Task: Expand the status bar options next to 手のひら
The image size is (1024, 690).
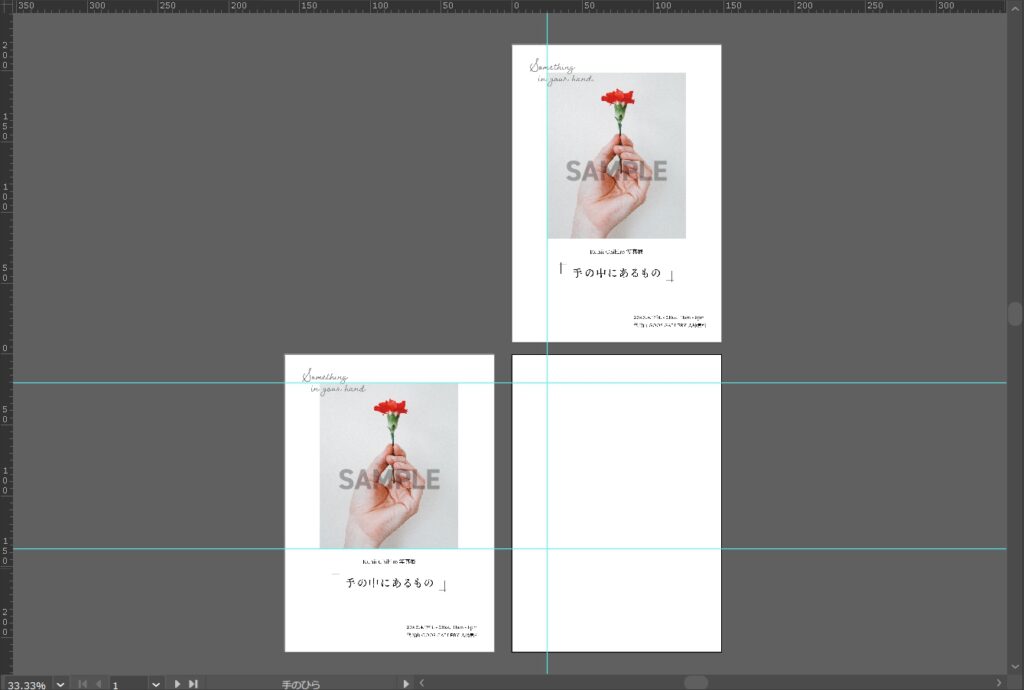Action: [405, 684]
